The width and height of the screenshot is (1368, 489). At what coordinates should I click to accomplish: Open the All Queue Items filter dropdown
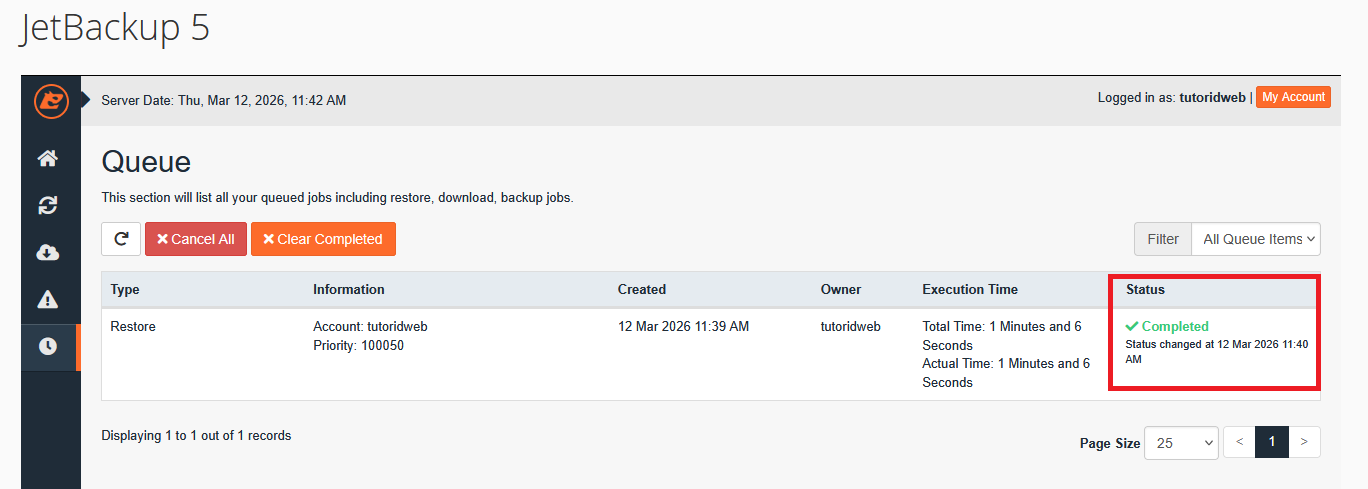click(x=1256, y=239)
